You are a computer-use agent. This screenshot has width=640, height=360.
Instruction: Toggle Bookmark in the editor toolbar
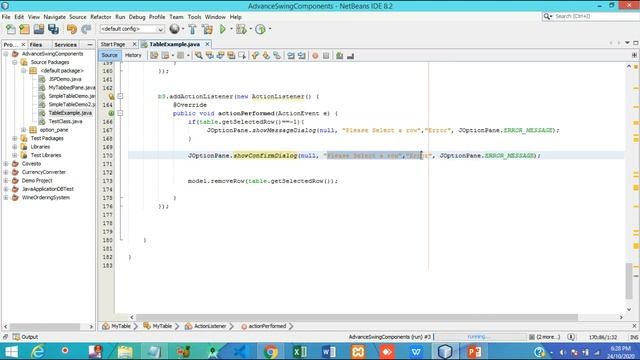277,56
